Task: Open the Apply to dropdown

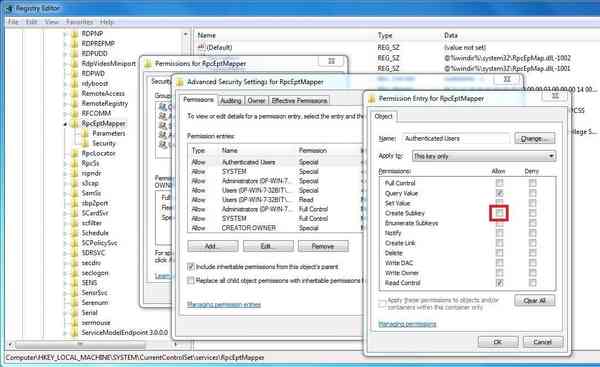Action: (x=484, y=156)
